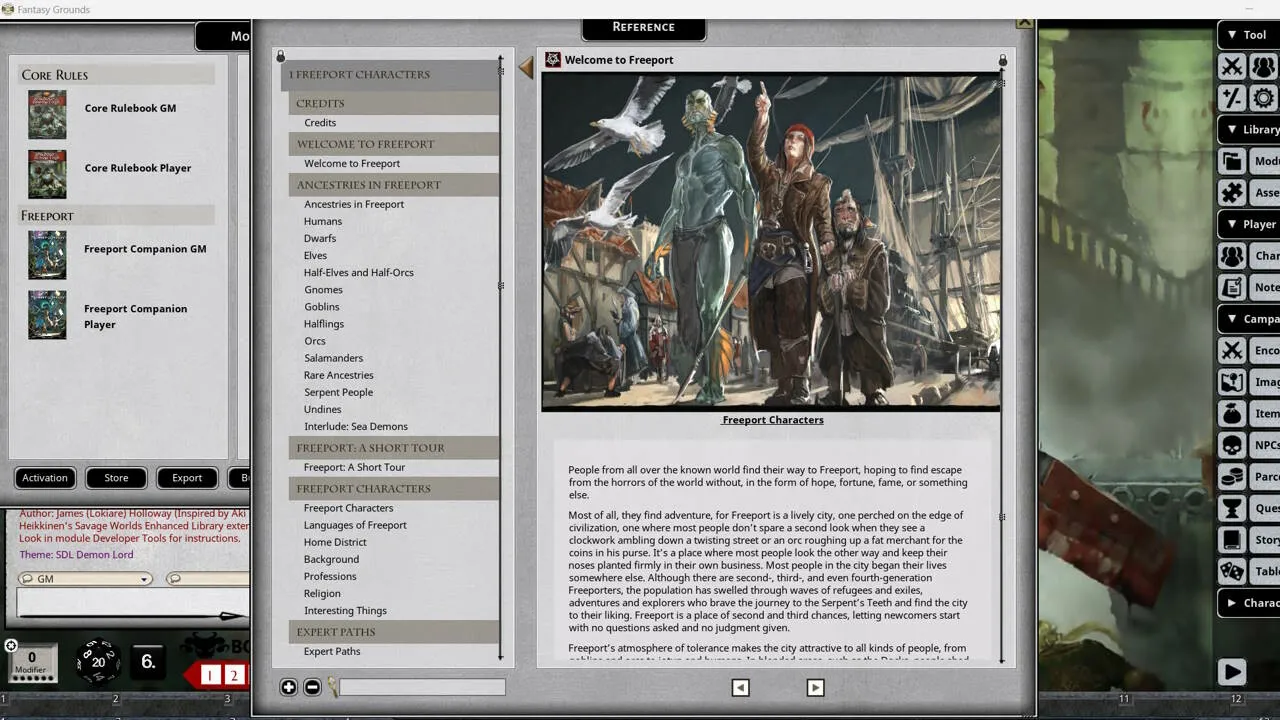Click the Modifier box showing 0
Image resolution: width=1280 pixels, height=720 pixels.
31,663
